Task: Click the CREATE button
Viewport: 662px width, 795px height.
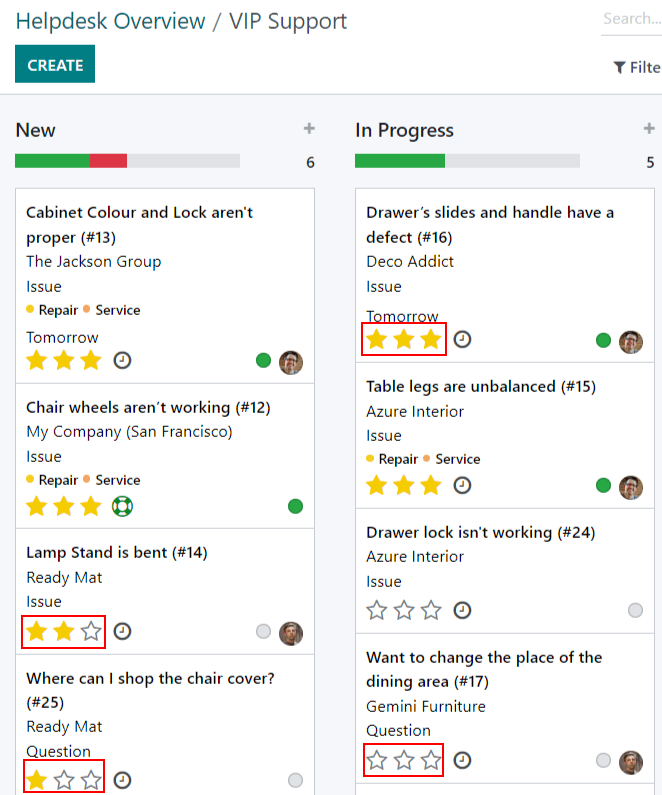Action: click(x=55, y=64)
